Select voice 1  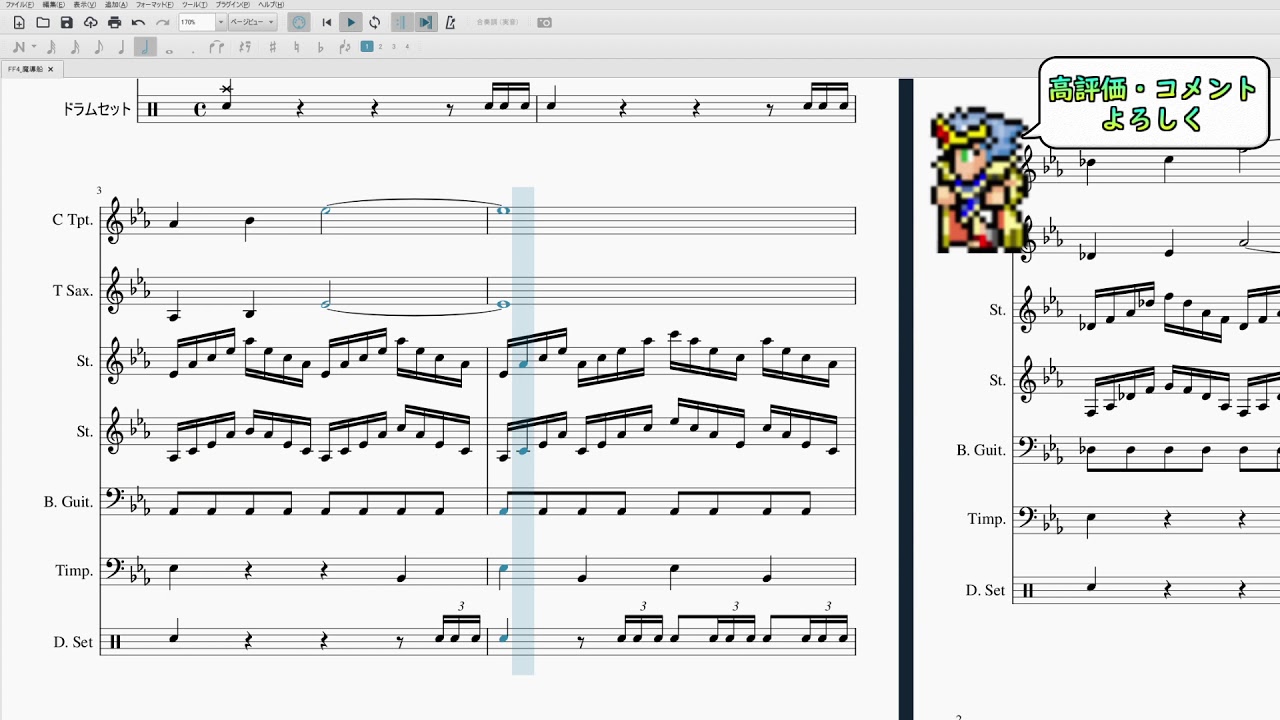tap(367, 46)
